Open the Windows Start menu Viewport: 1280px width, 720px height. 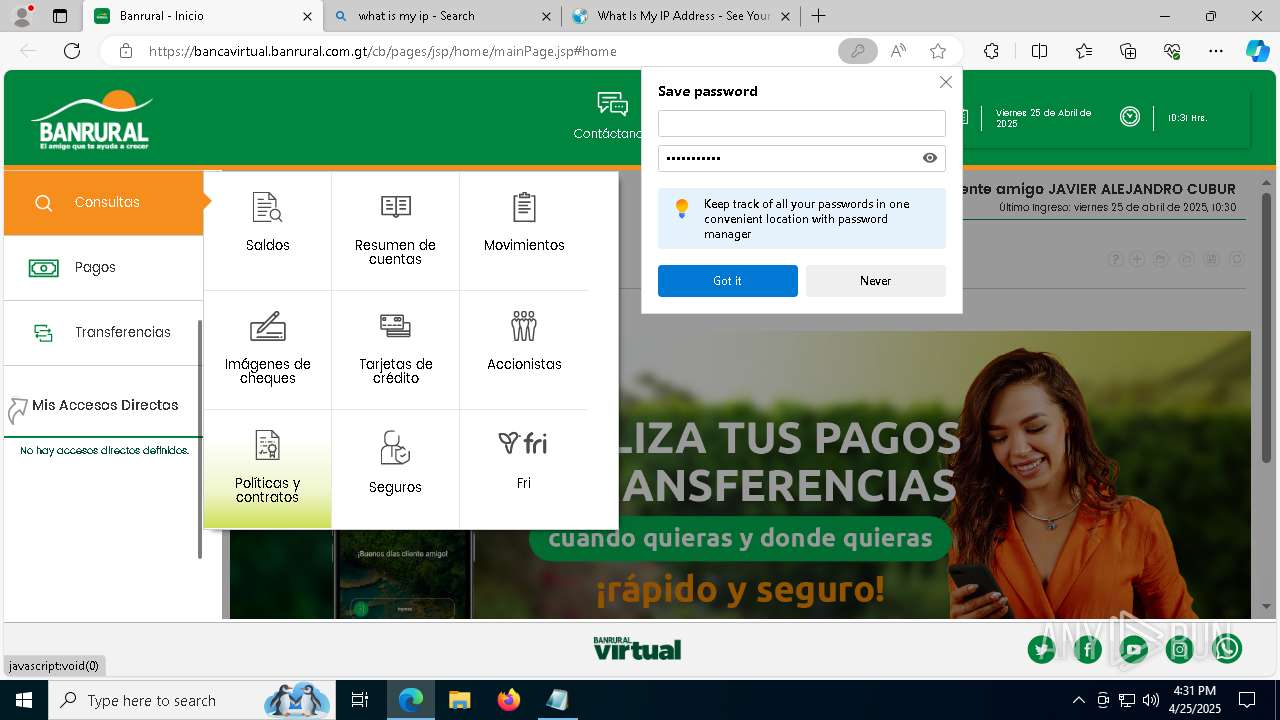[x=24, y=700]
